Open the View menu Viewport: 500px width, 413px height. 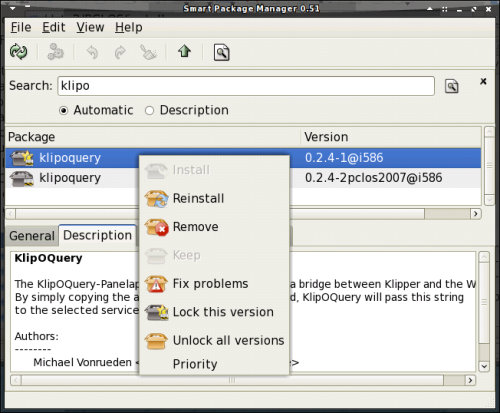pos(90,27)
